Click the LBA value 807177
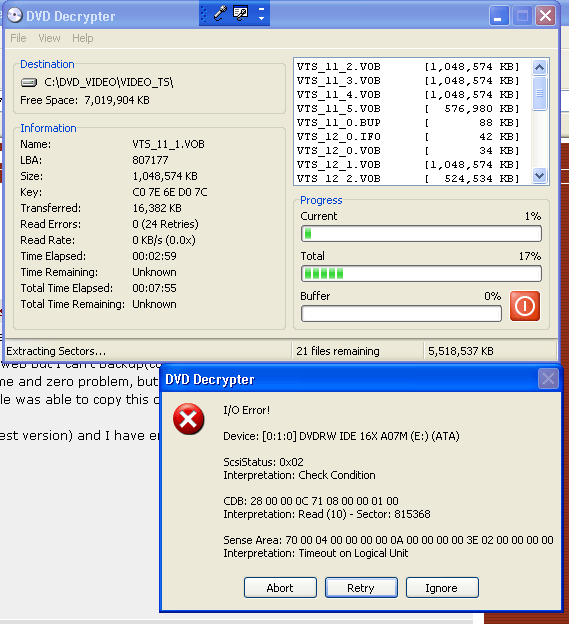This screenshot has height=624, width=569. click(150, 160)
